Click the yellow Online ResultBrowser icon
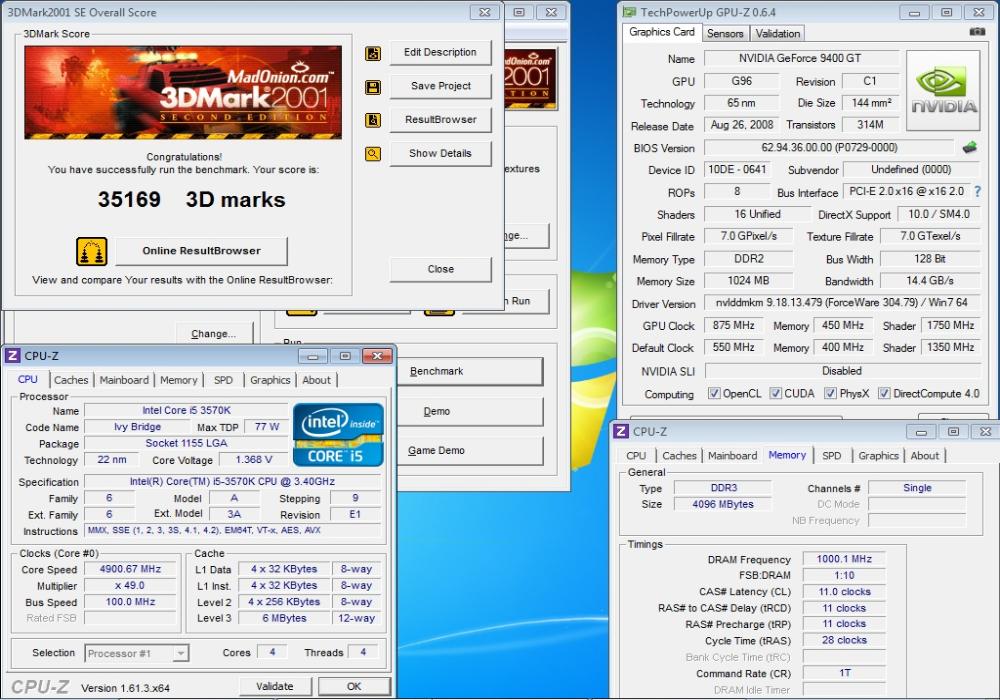The width and height of the screenshot is (1000, 700). [x=92, y=251]
